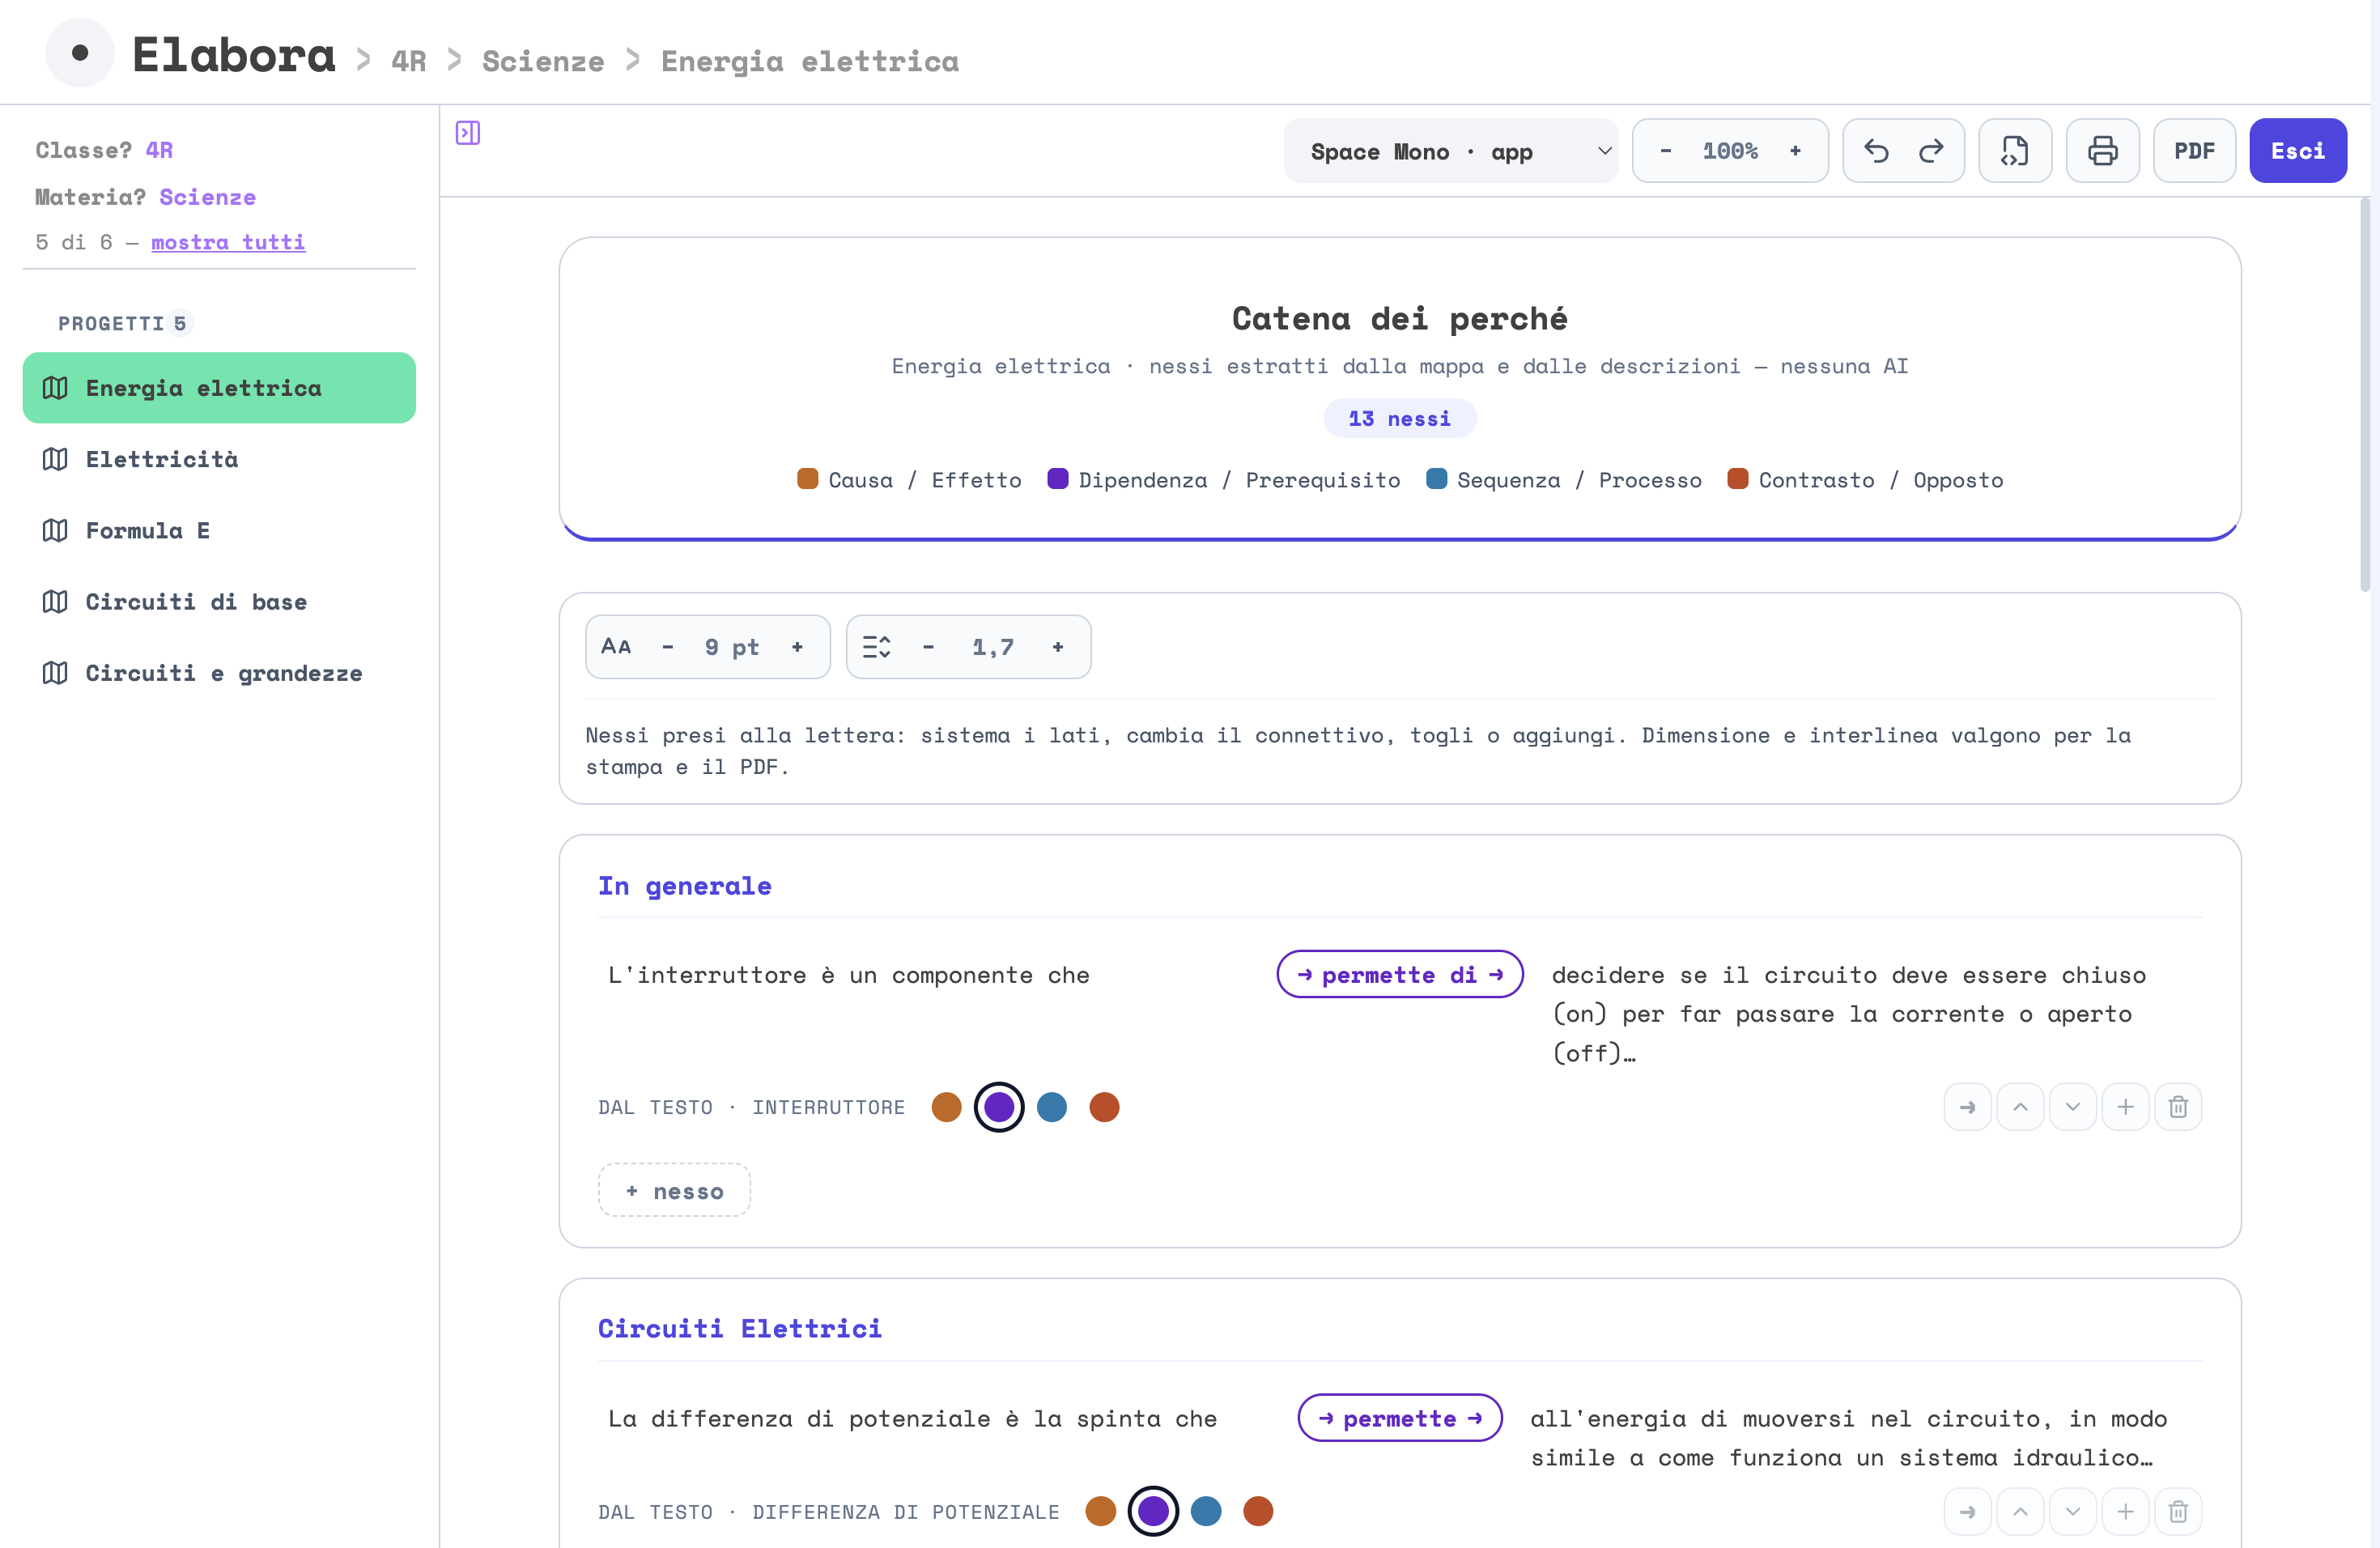Click the '+ nesso' button in In generale

coord(674,1190)
